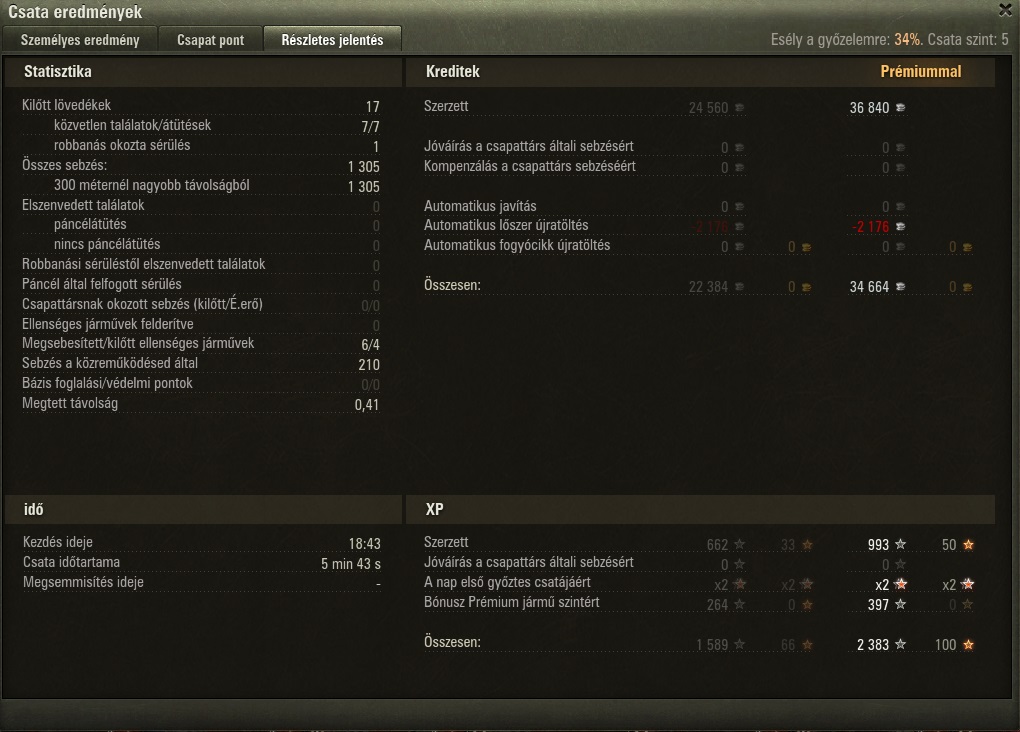This screenshot has height=732, width=1020.
Task: Close the Csata eredmények window
Action: click(1006, 10)
